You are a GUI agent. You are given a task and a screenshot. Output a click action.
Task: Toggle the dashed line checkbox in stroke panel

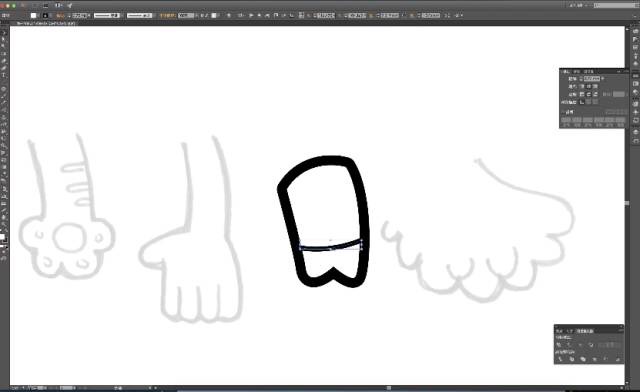coord(562,112)
